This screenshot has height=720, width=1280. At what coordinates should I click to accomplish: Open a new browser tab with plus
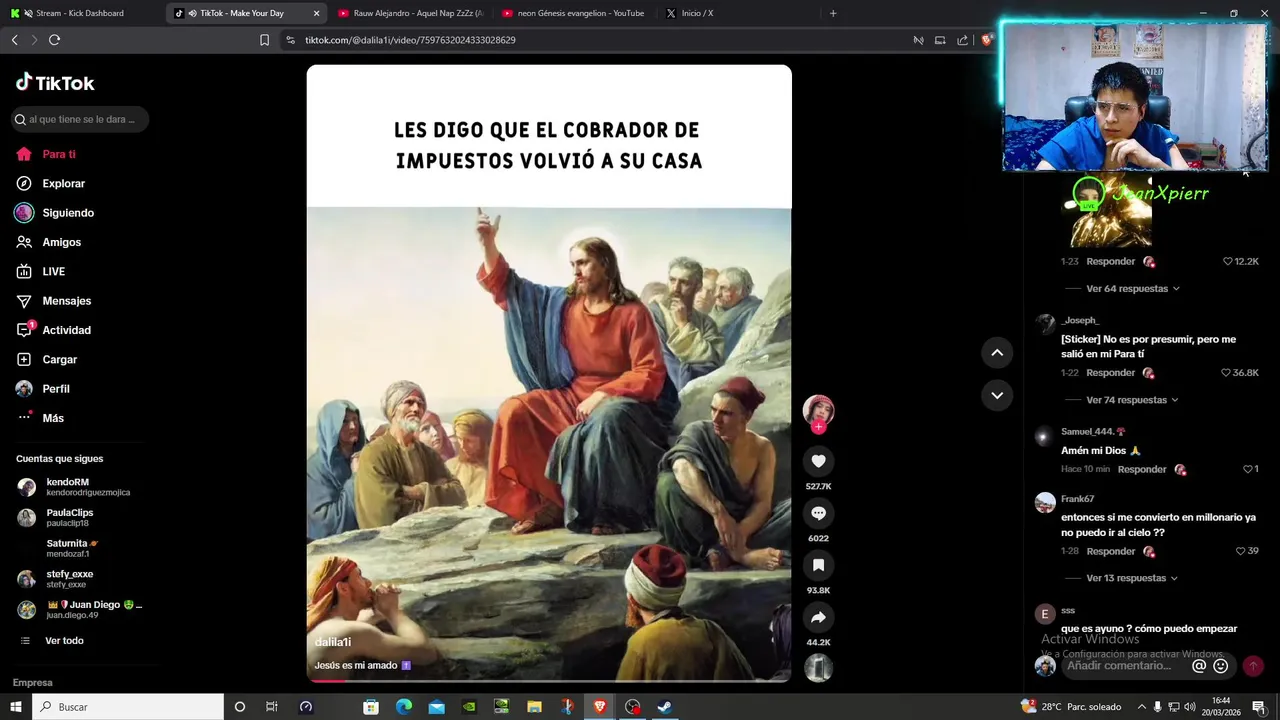coord(833,13)
